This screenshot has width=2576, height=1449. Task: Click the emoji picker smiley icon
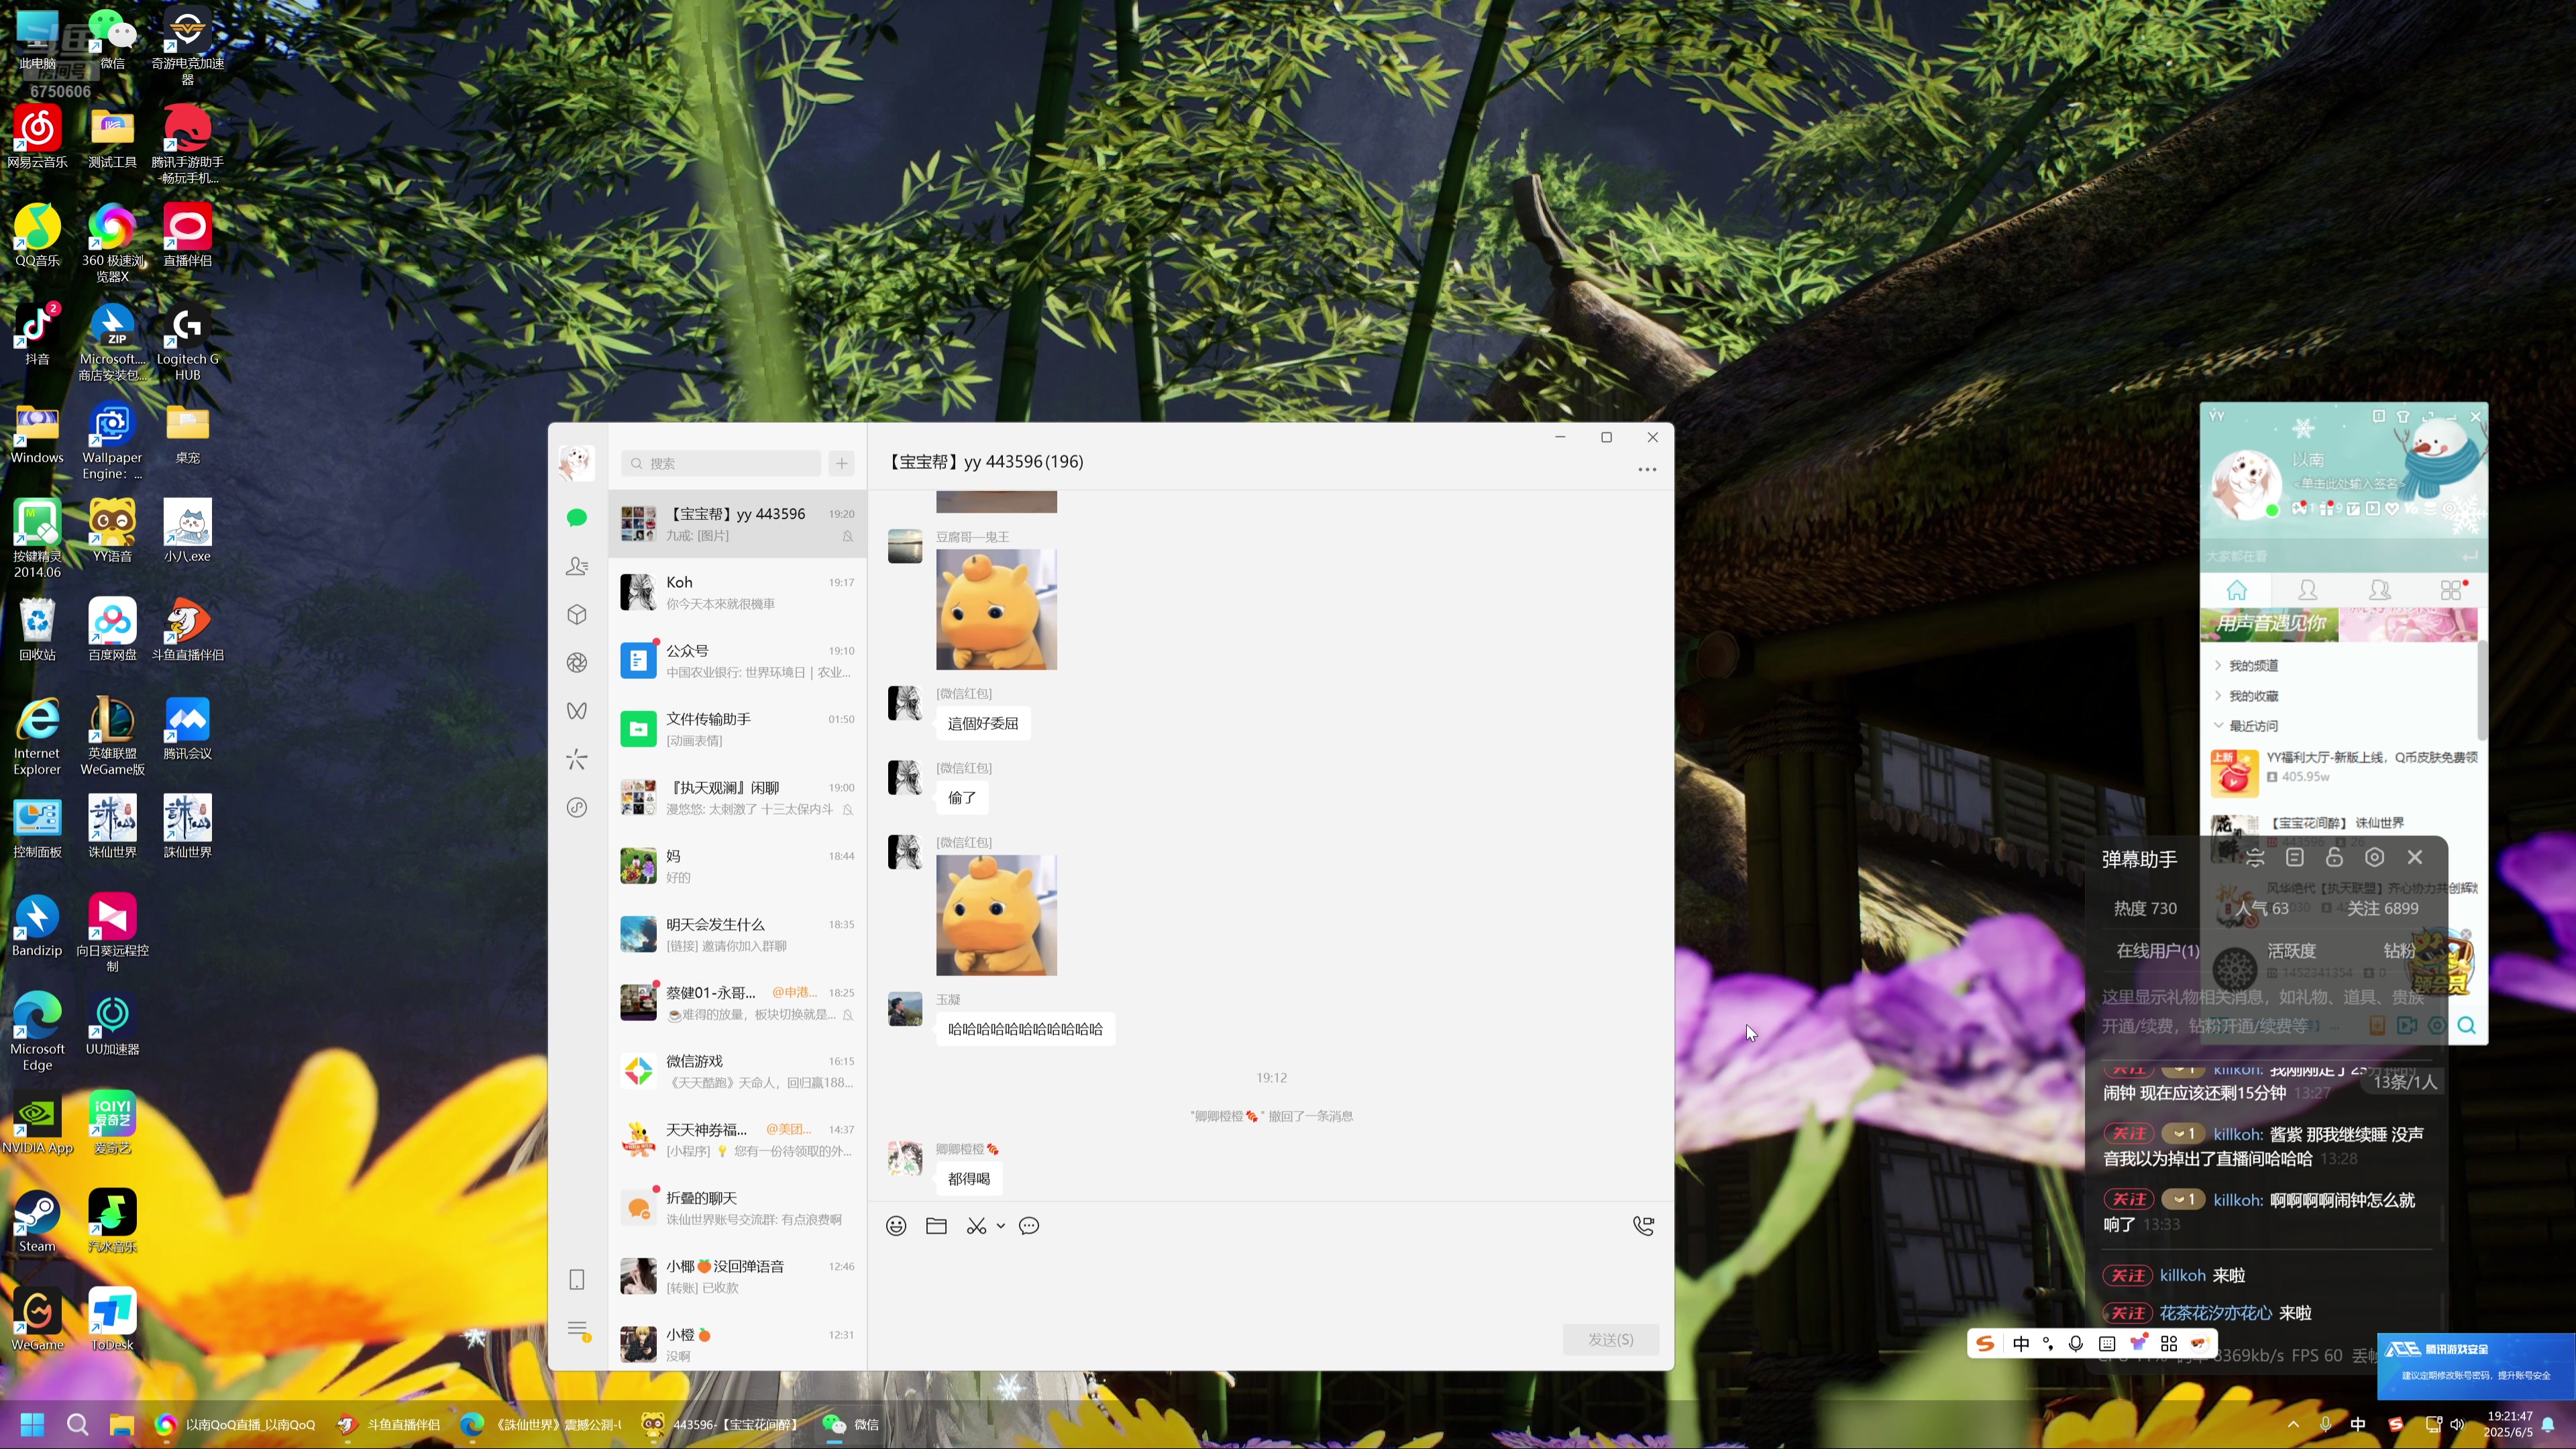click(x=896, y=1226)
